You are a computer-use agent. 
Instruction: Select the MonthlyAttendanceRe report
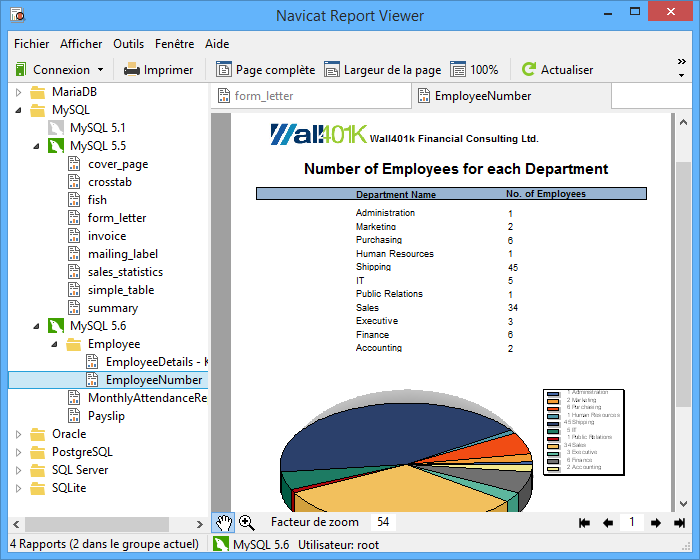147,398
